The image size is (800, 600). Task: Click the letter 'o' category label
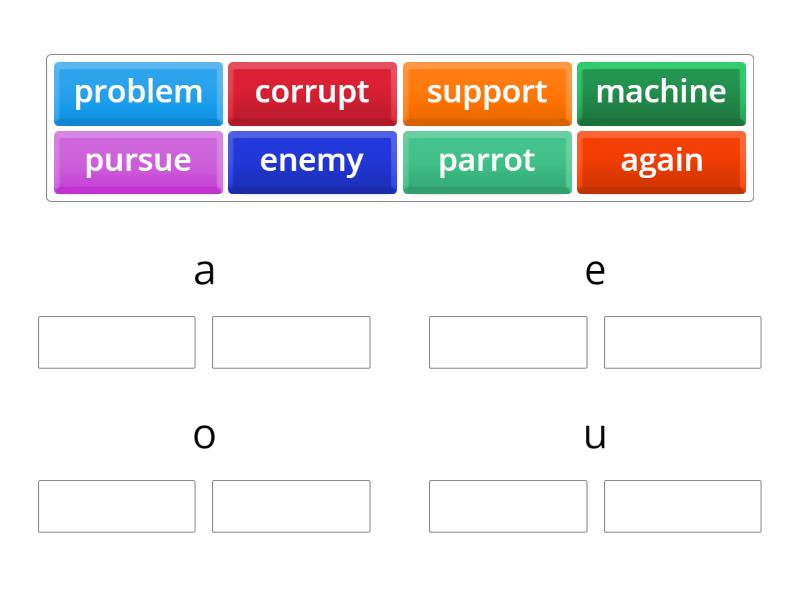(204, 434)
